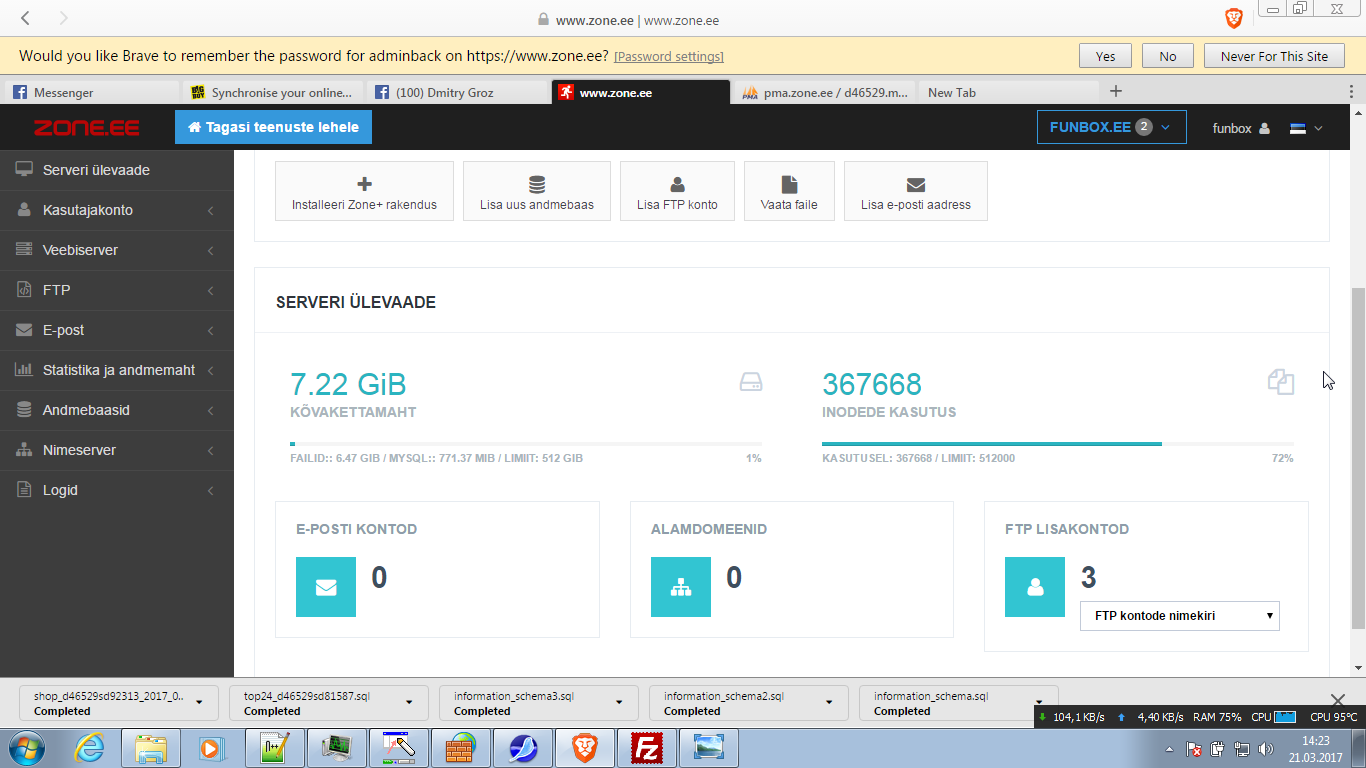Open the FUNBOX.EE server selector dropdown

[1112, 127]
